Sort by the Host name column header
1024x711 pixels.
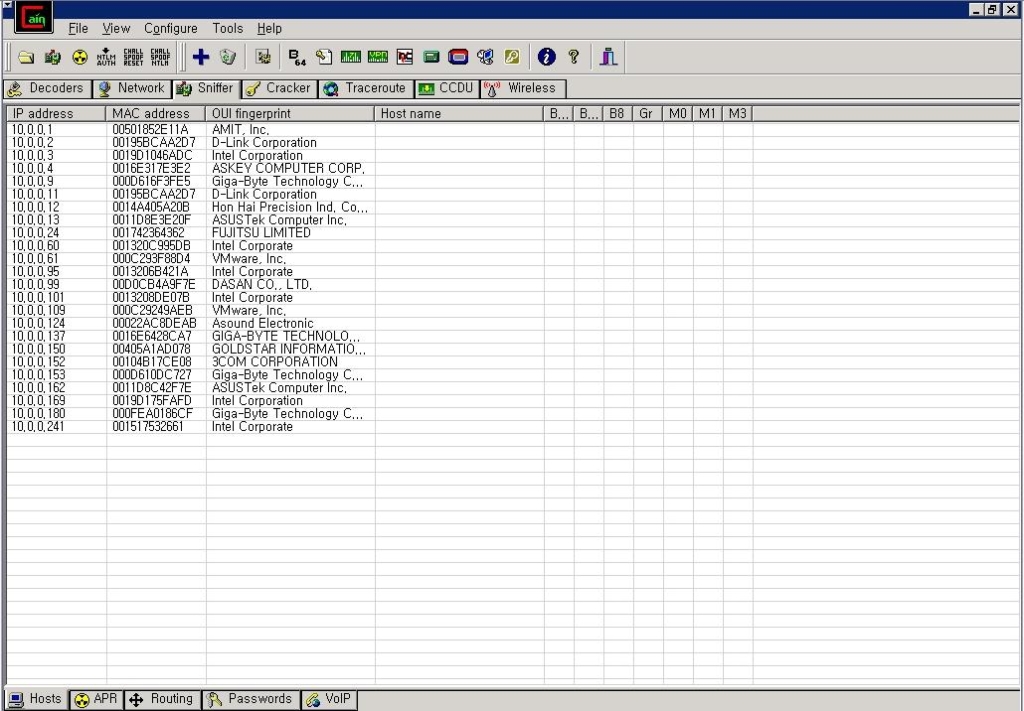[459, 114]
